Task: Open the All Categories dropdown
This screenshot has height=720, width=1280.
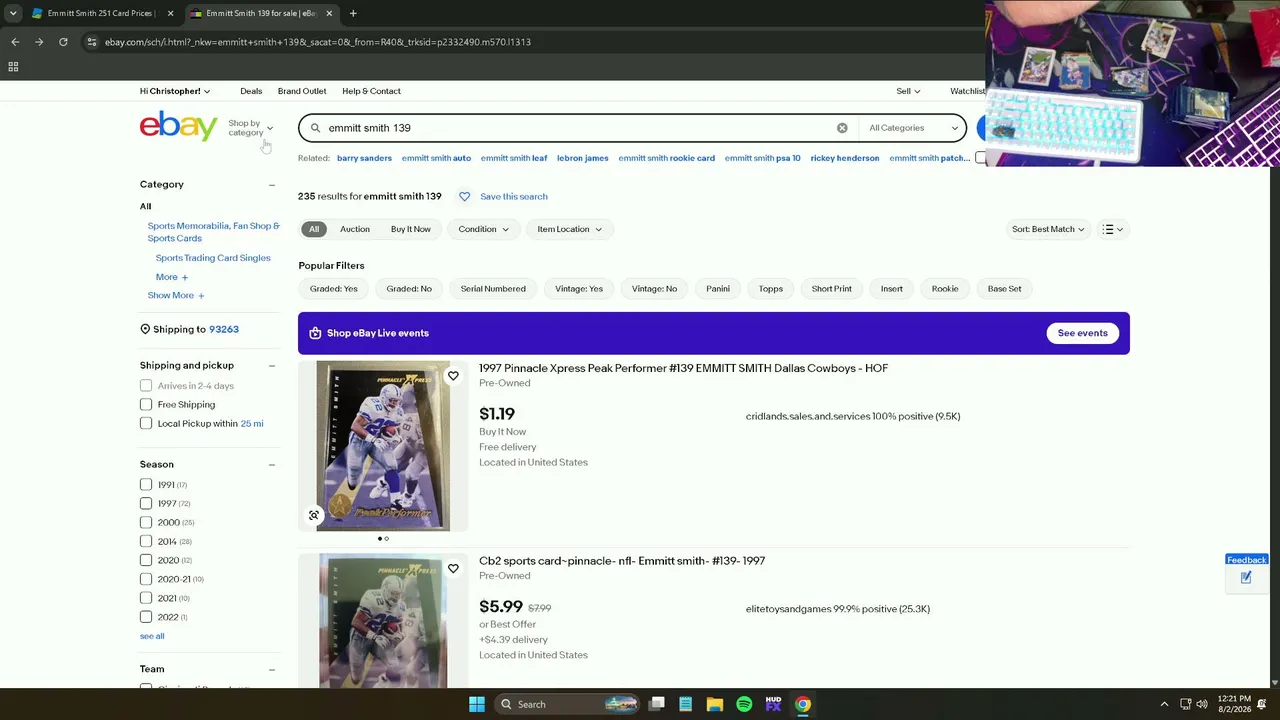Action: pyautogui.click(x=913, y=128)
